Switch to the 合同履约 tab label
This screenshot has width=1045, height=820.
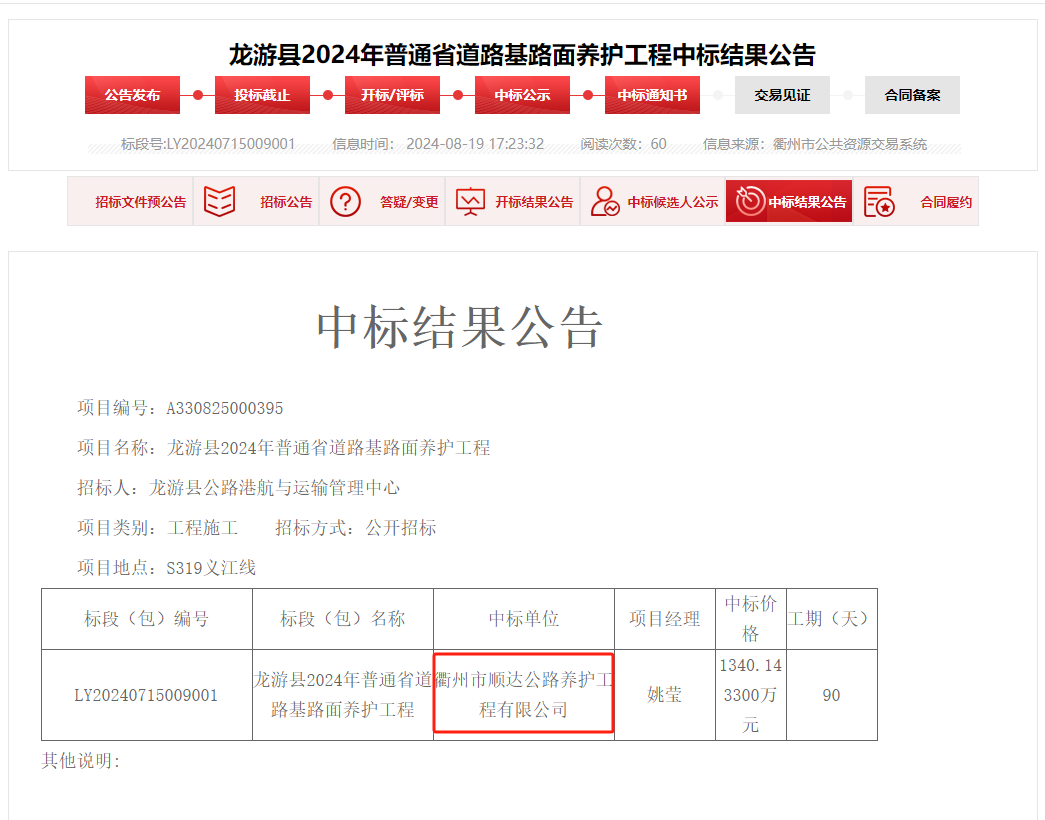click(945, 202)
